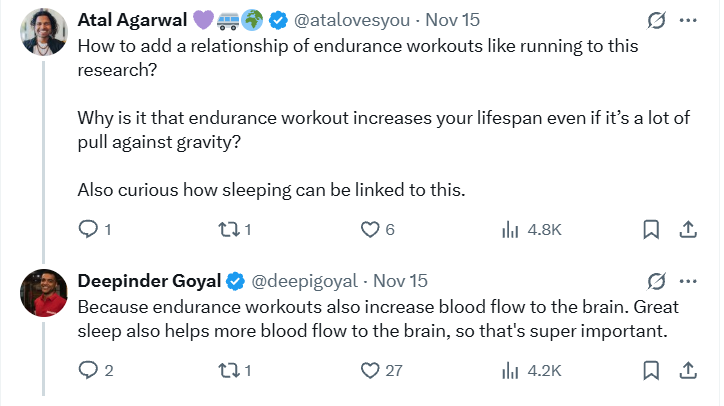
Task: Bookmark Atal Agarwal's tweet
Action: 651,230
